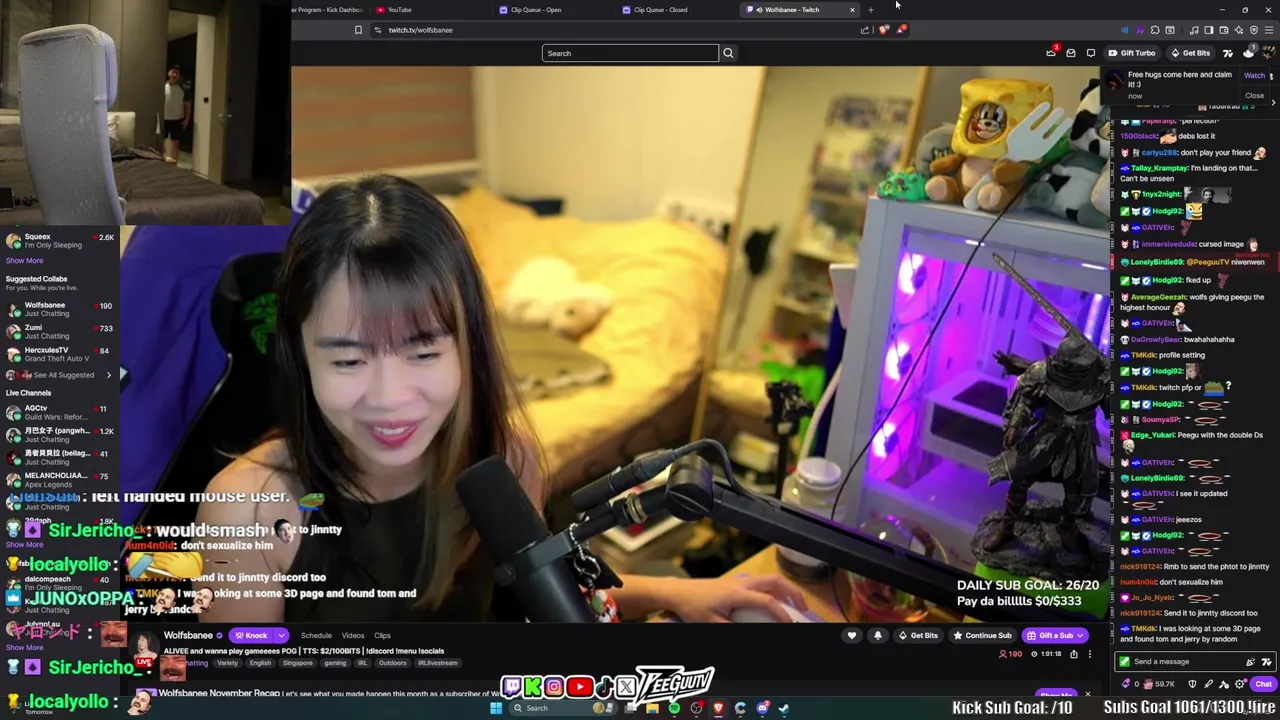Click the share stream icon below video

1074,655
